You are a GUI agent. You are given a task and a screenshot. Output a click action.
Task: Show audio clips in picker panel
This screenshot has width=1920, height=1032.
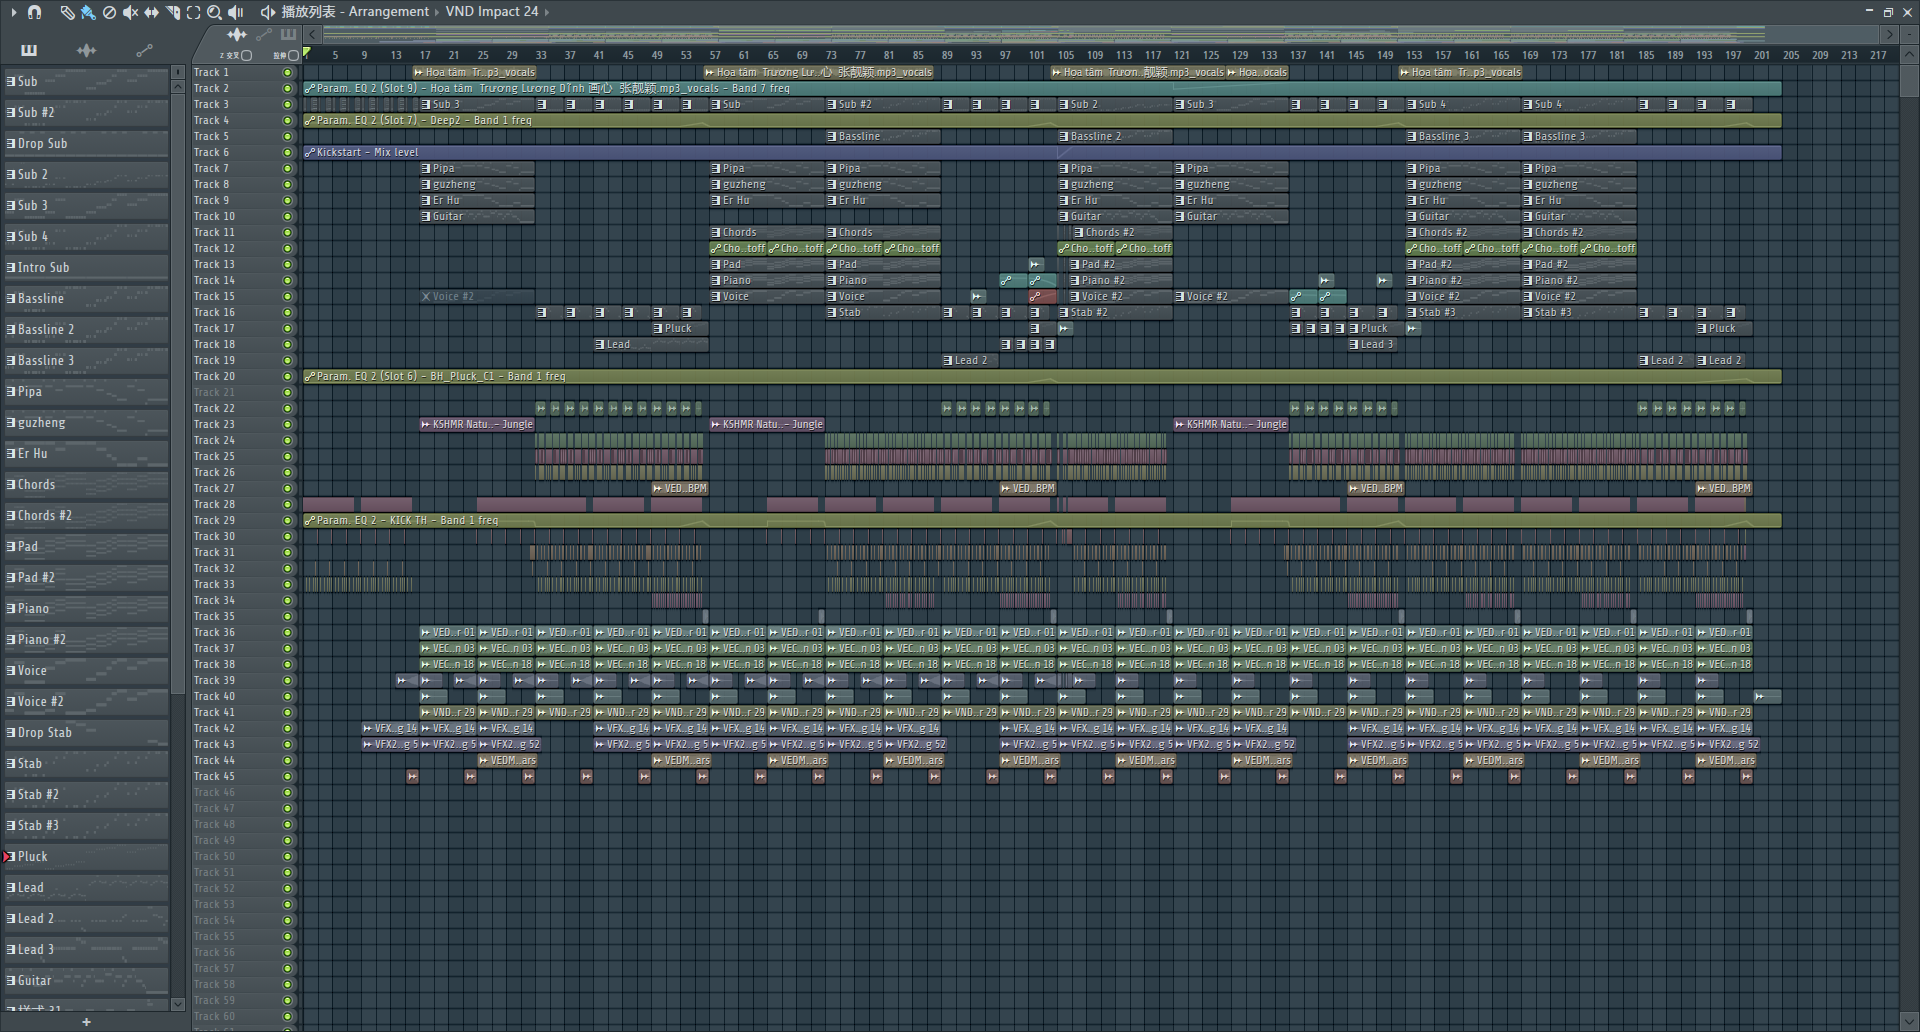tap(87, 50)
